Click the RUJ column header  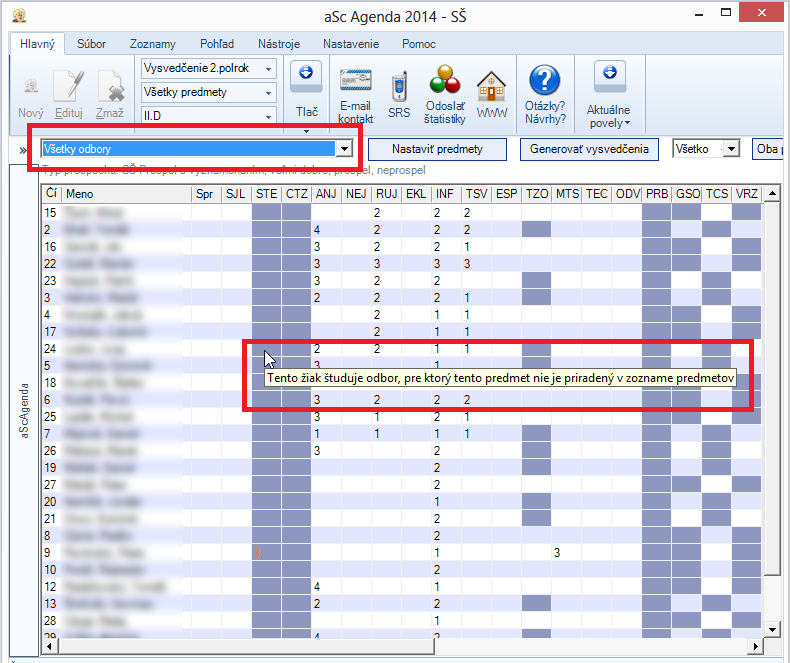386,194
